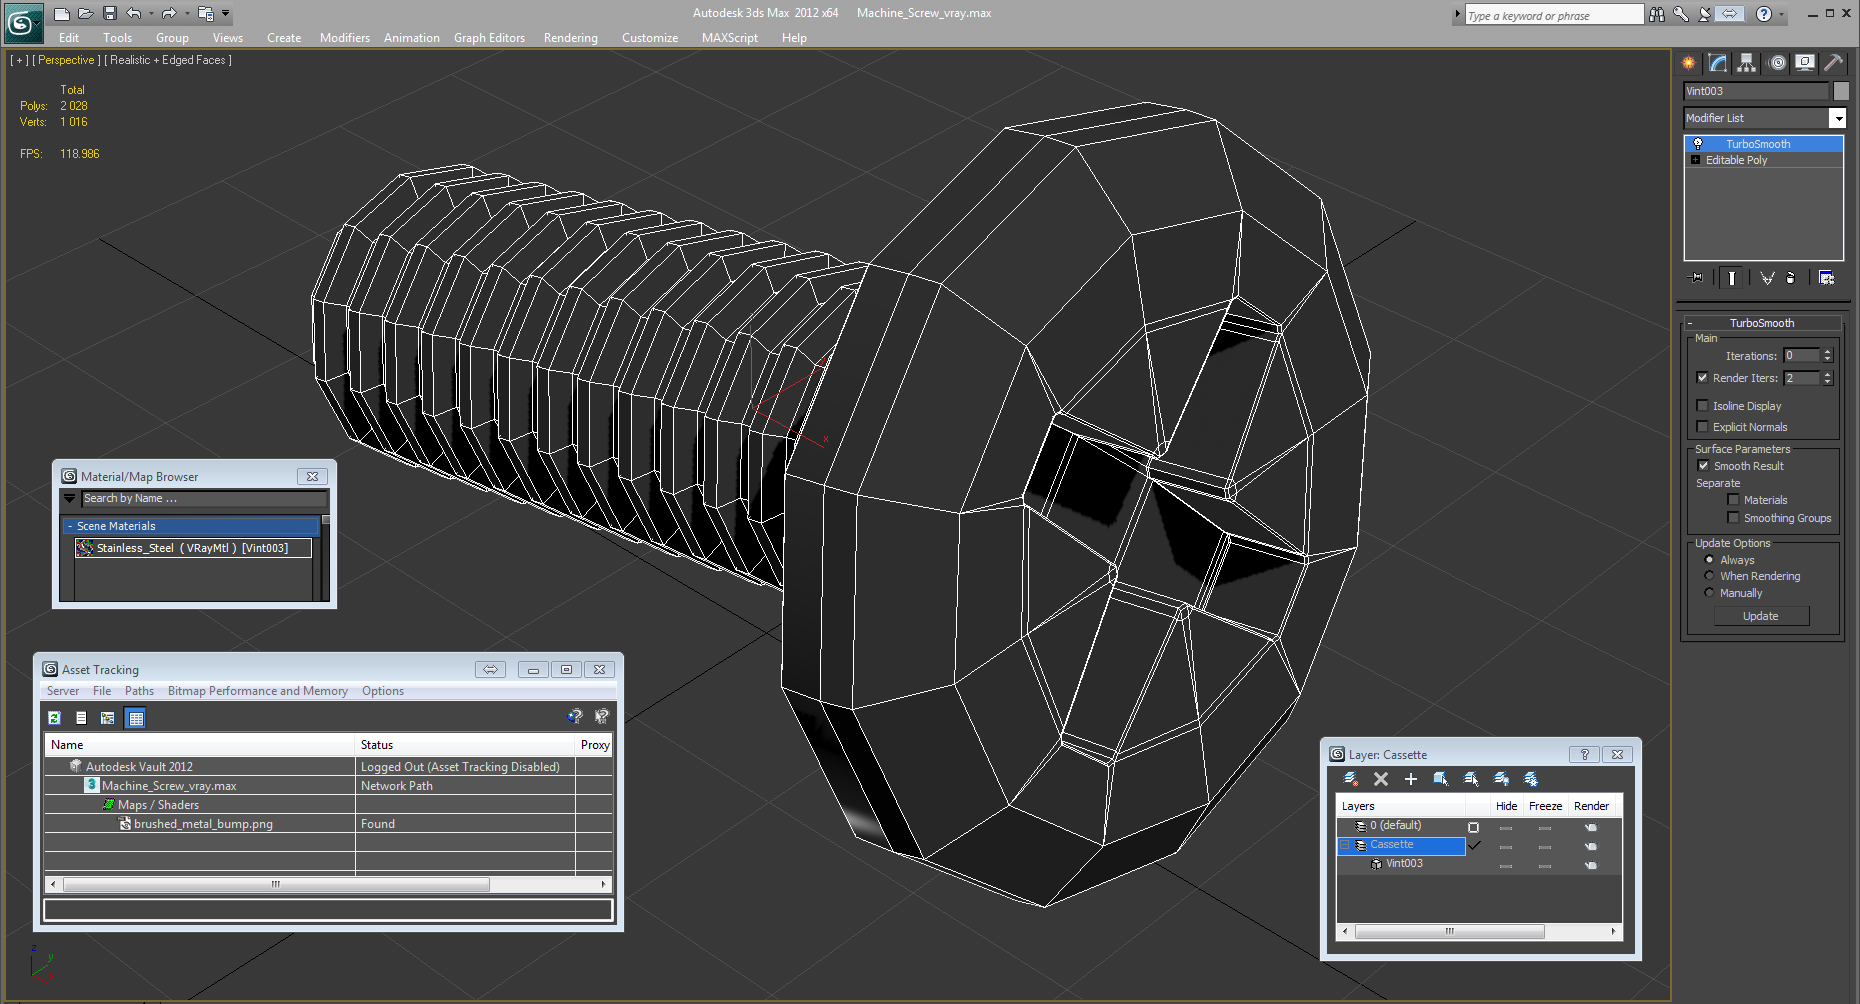Open the Display command panel tab
This screenshot has height=1004, width=1860.
point(1805,63)
